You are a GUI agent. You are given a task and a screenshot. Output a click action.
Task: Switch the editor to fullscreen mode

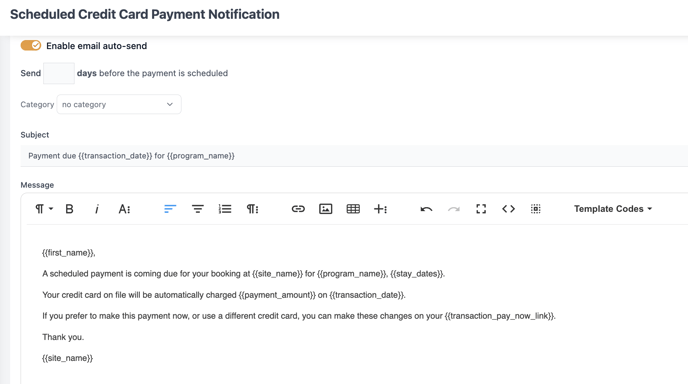pos(481,209)
